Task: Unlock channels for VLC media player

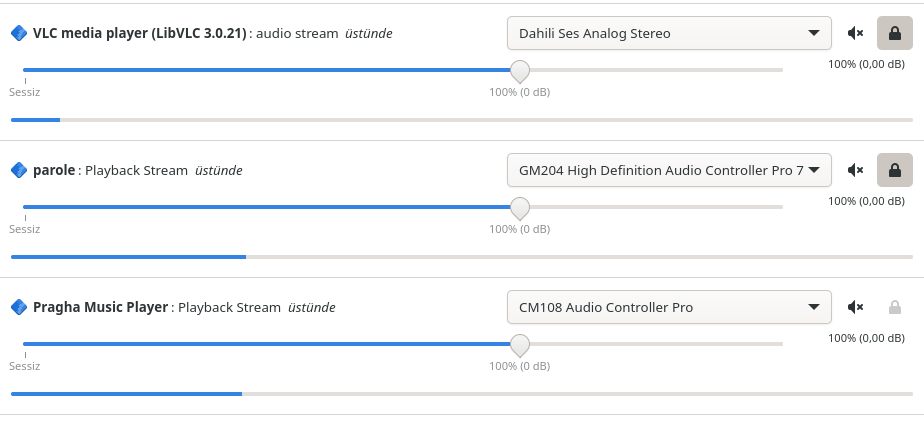Action: pyautogui.click(x=895, y=34)
